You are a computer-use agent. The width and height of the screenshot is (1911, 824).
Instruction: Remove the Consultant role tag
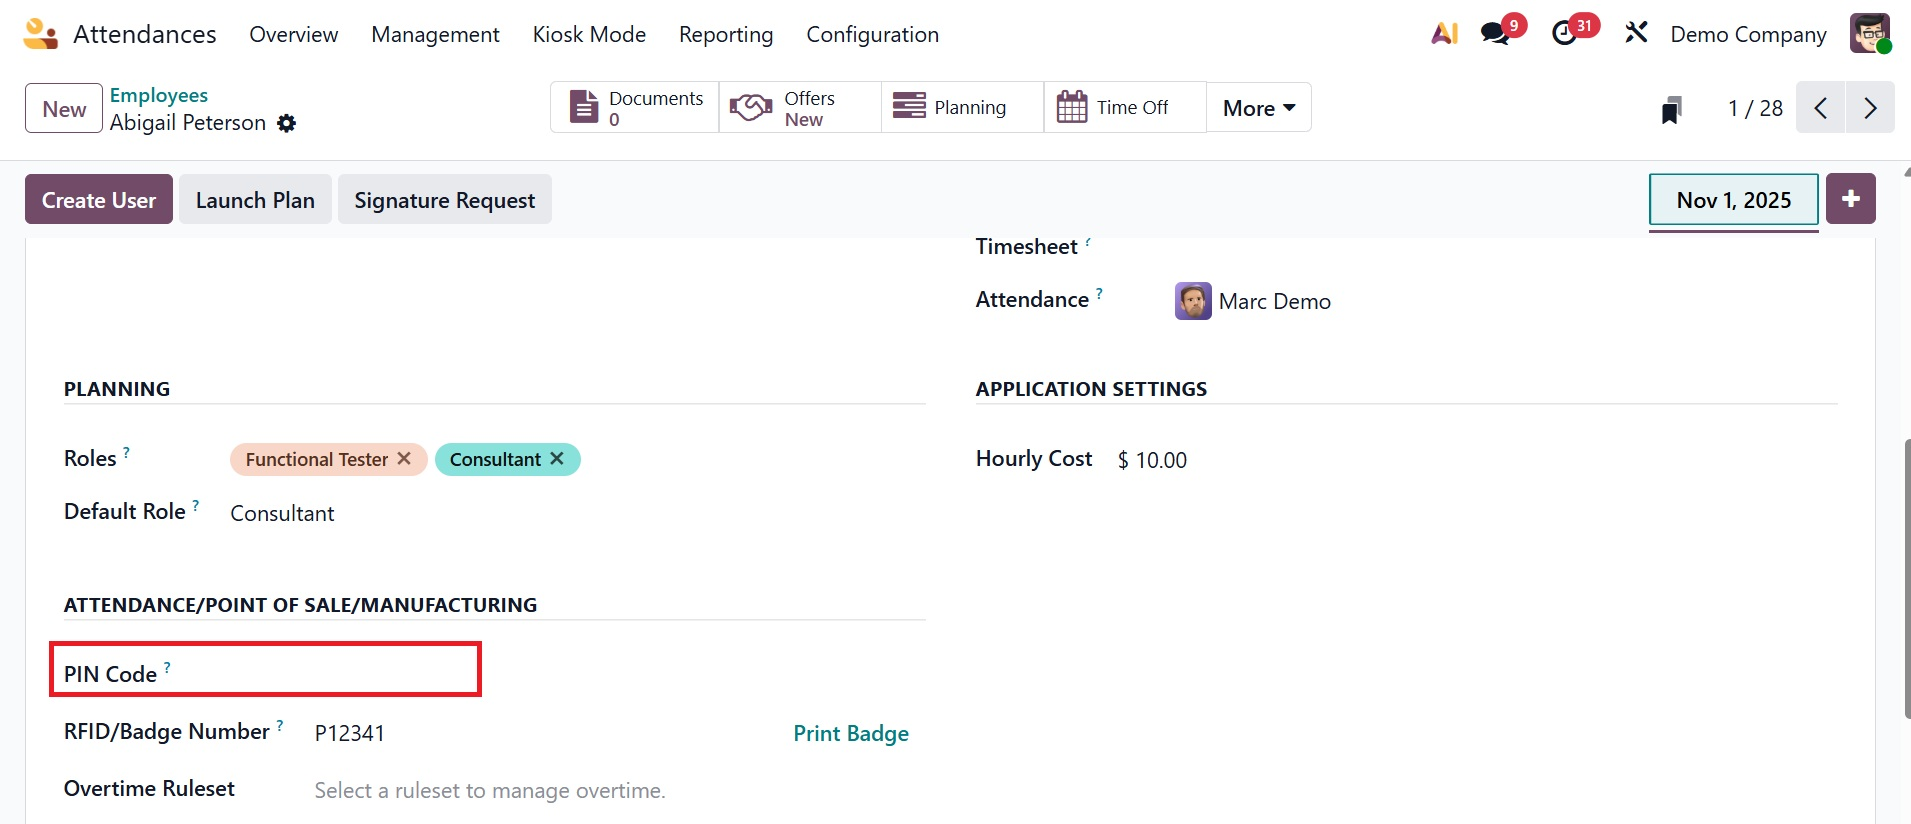557,459
